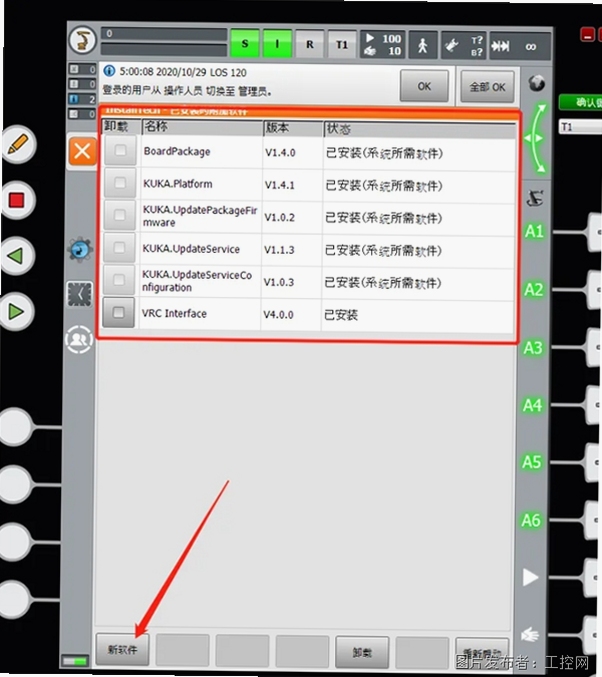Click the infinity increment indicator
Image resolution: width=602 pixels, height=677 pixels.
point(531,46)
